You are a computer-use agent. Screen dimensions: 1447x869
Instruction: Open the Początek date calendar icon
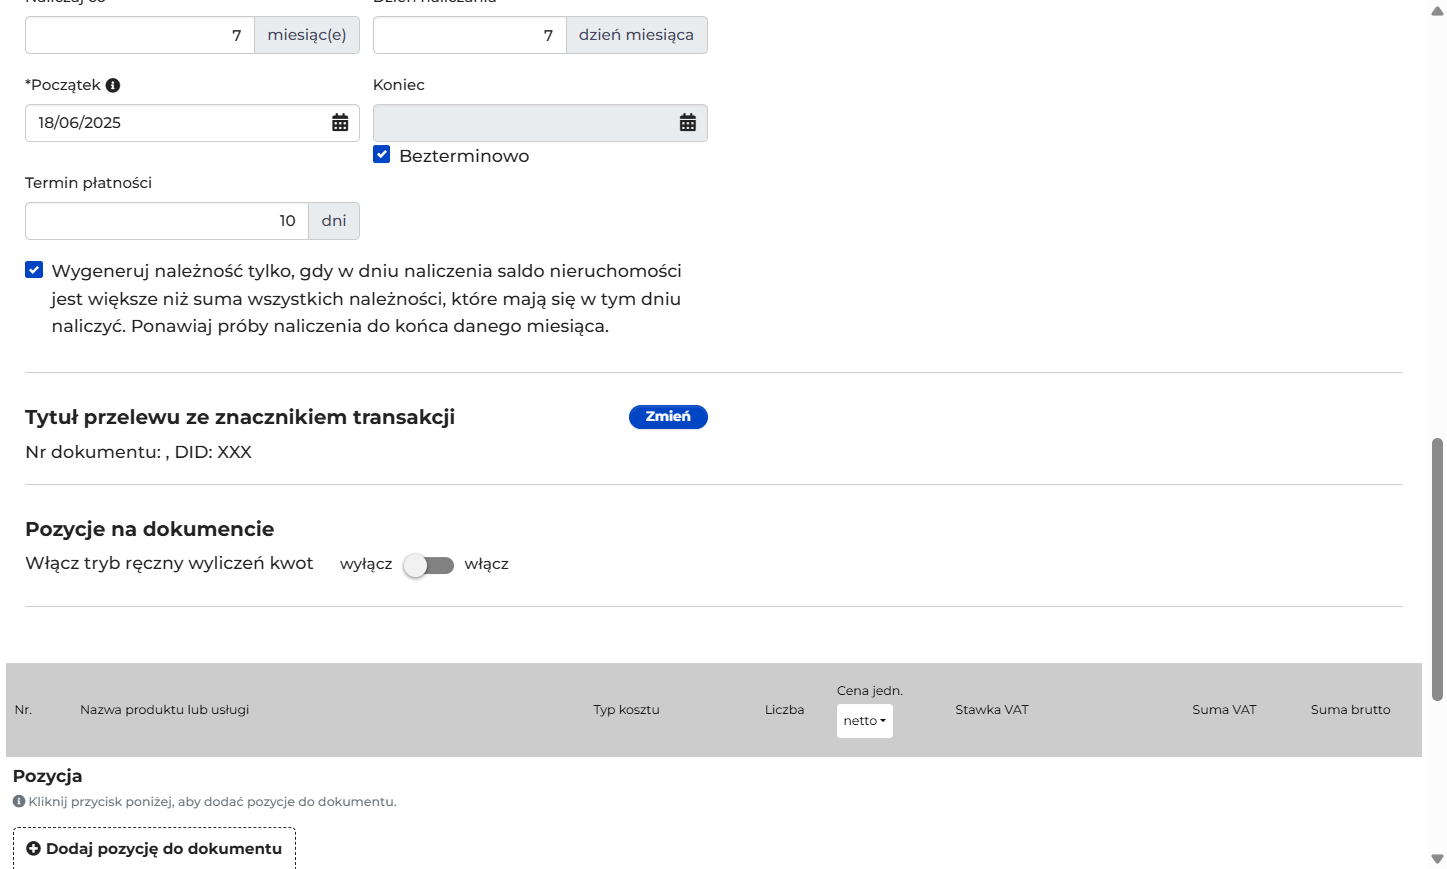pyautogui.click(x=340, y=123)
